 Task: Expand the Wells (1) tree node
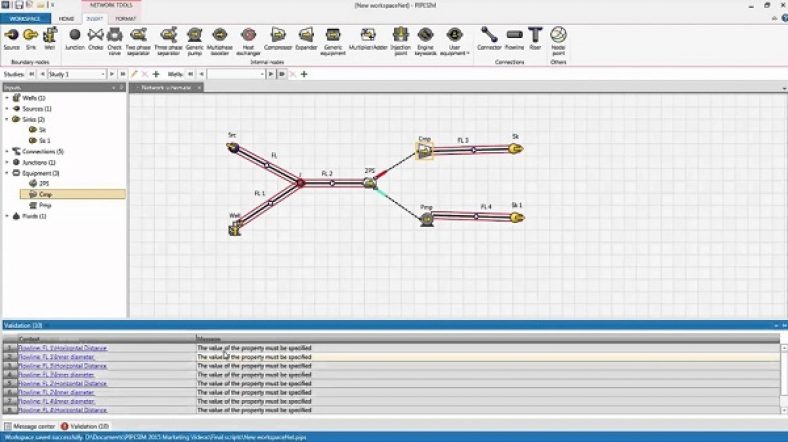(x=7, y=98)
